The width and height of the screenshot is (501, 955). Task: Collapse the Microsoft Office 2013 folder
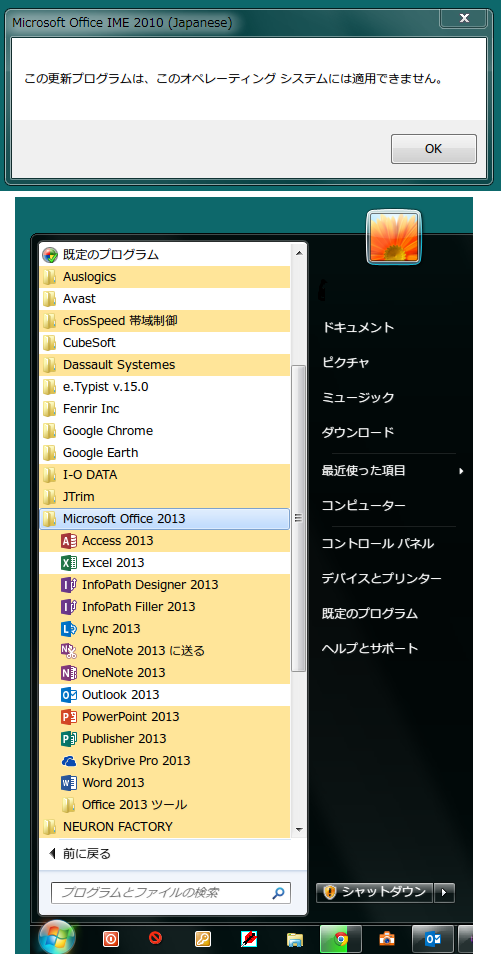tap(165, 519)
